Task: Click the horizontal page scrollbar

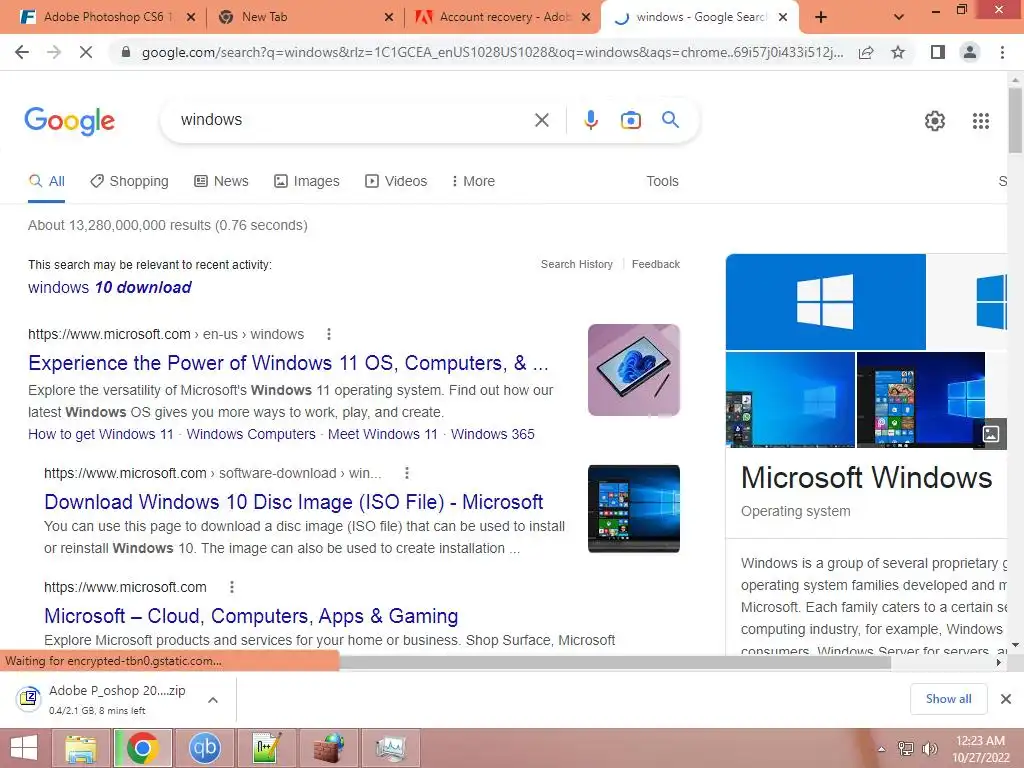Action: 615,662
